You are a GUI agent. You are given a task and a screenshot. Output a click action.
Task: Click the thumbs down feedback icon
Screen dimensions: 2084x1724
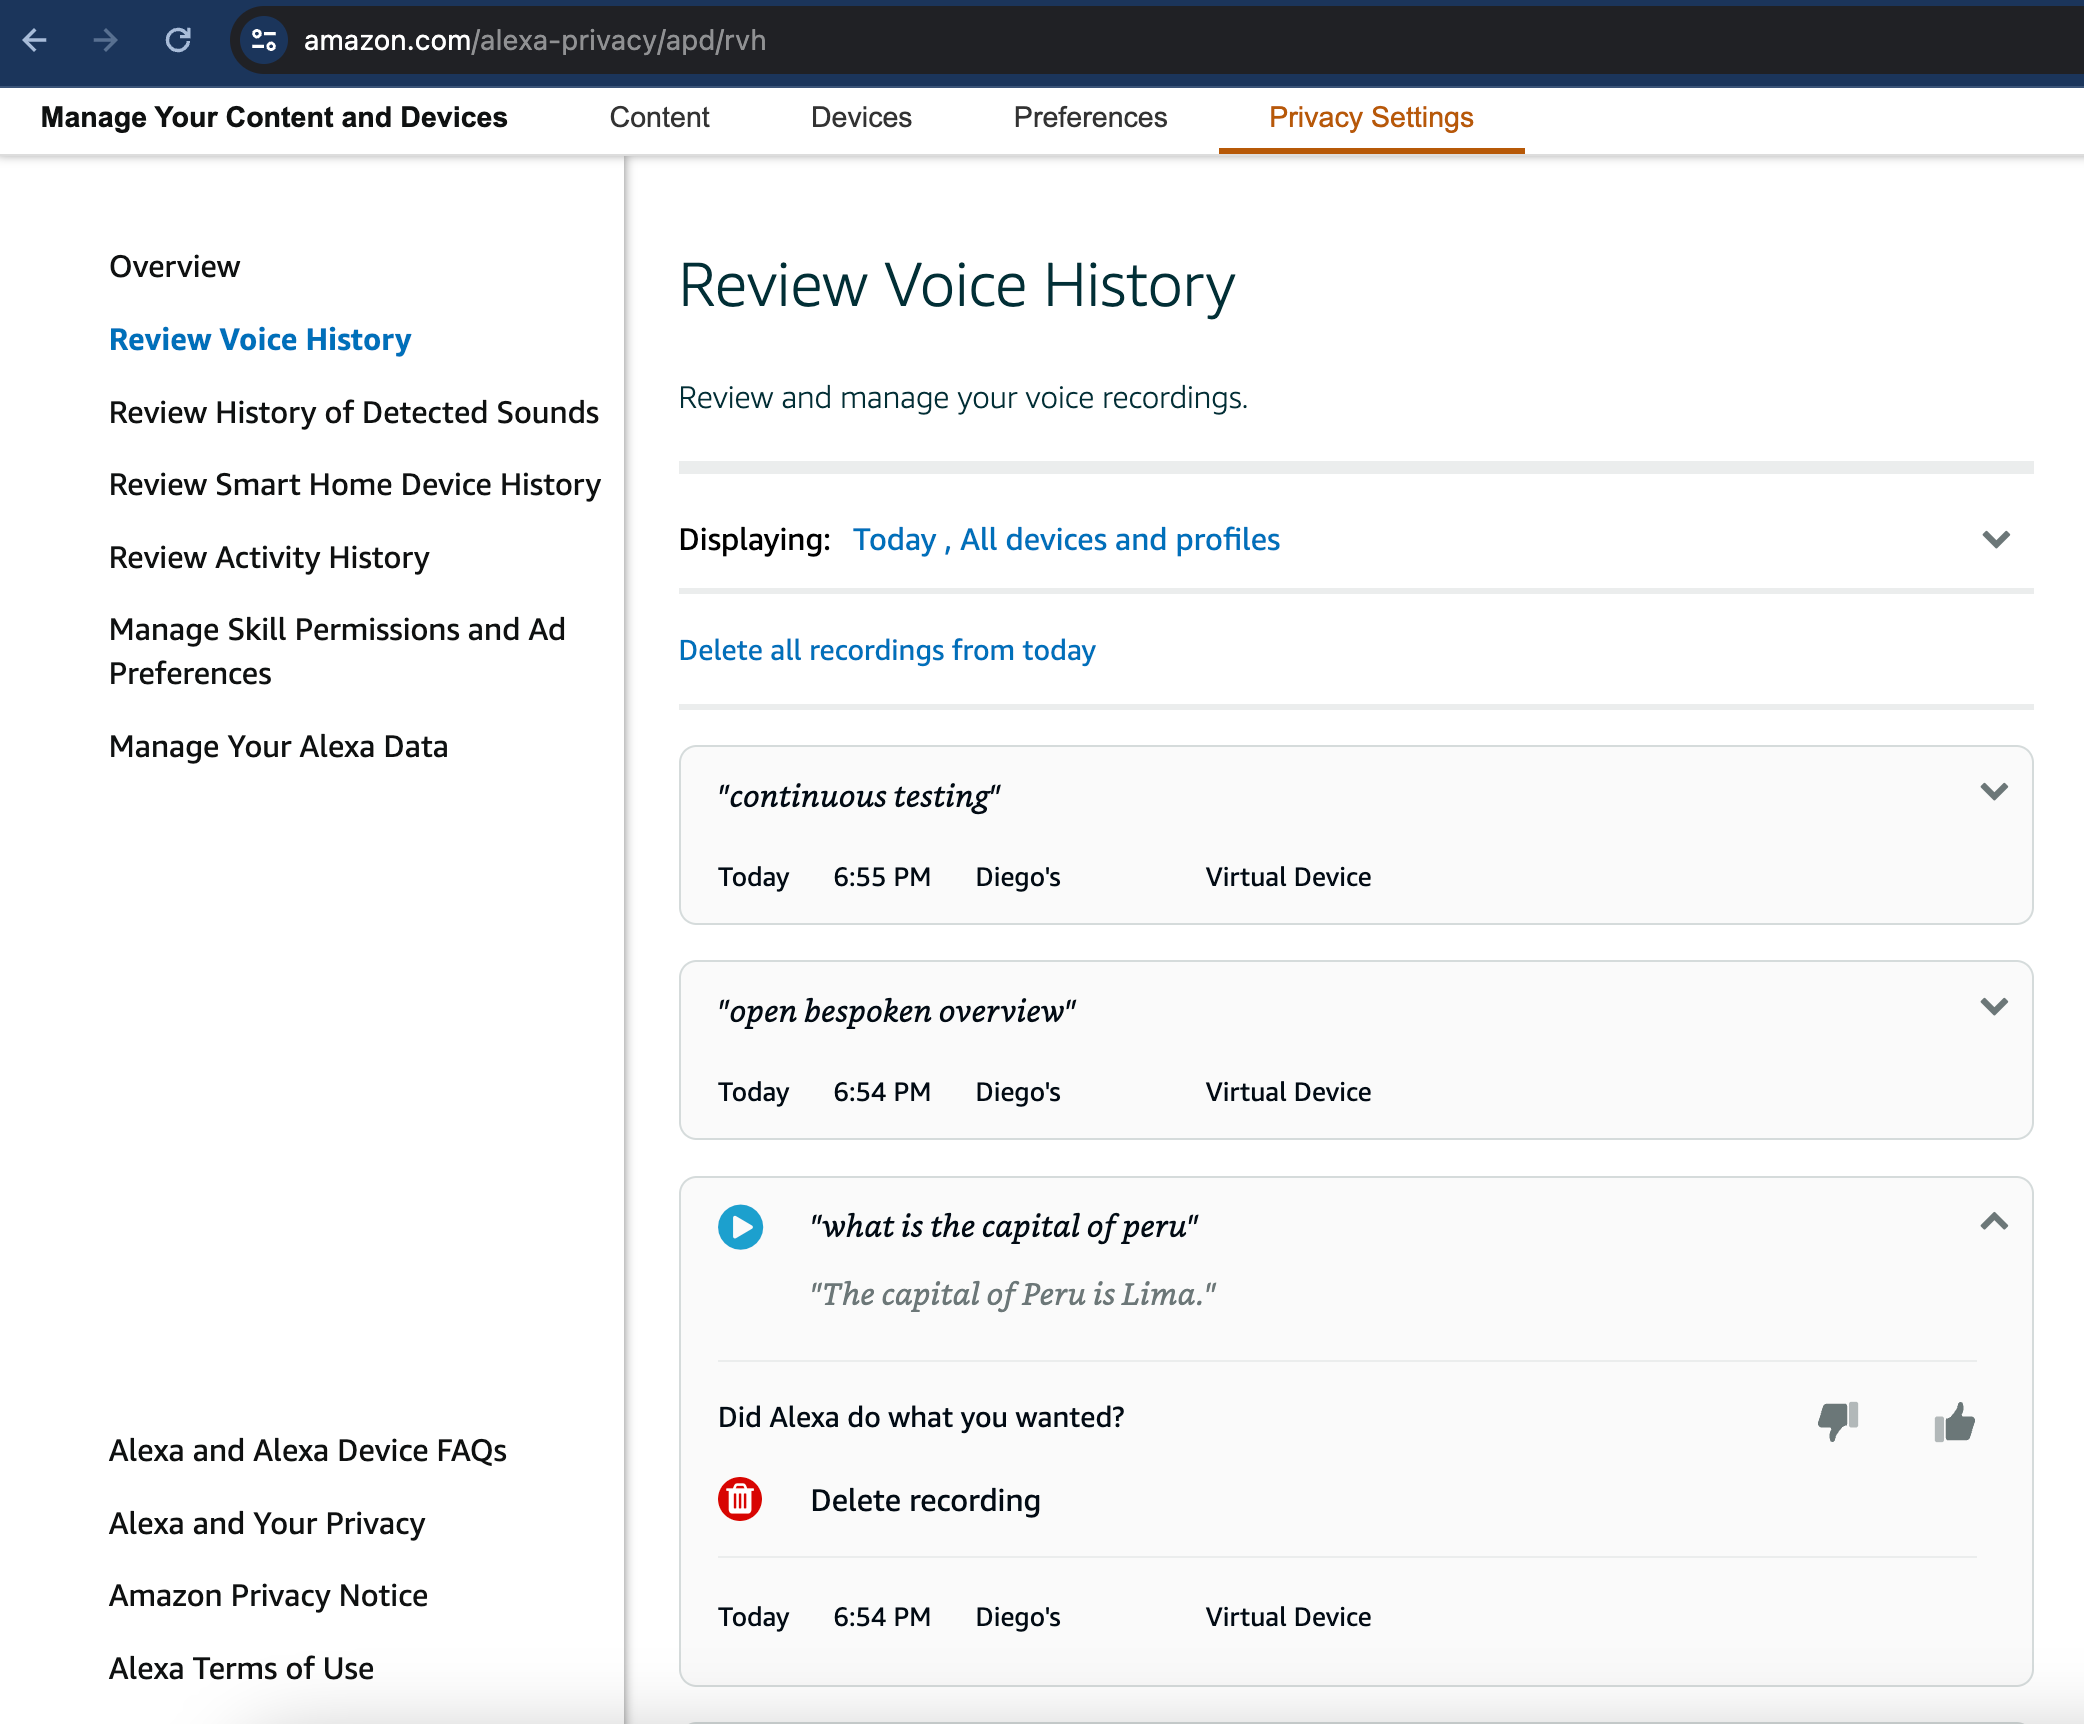click(1838, 1420)
